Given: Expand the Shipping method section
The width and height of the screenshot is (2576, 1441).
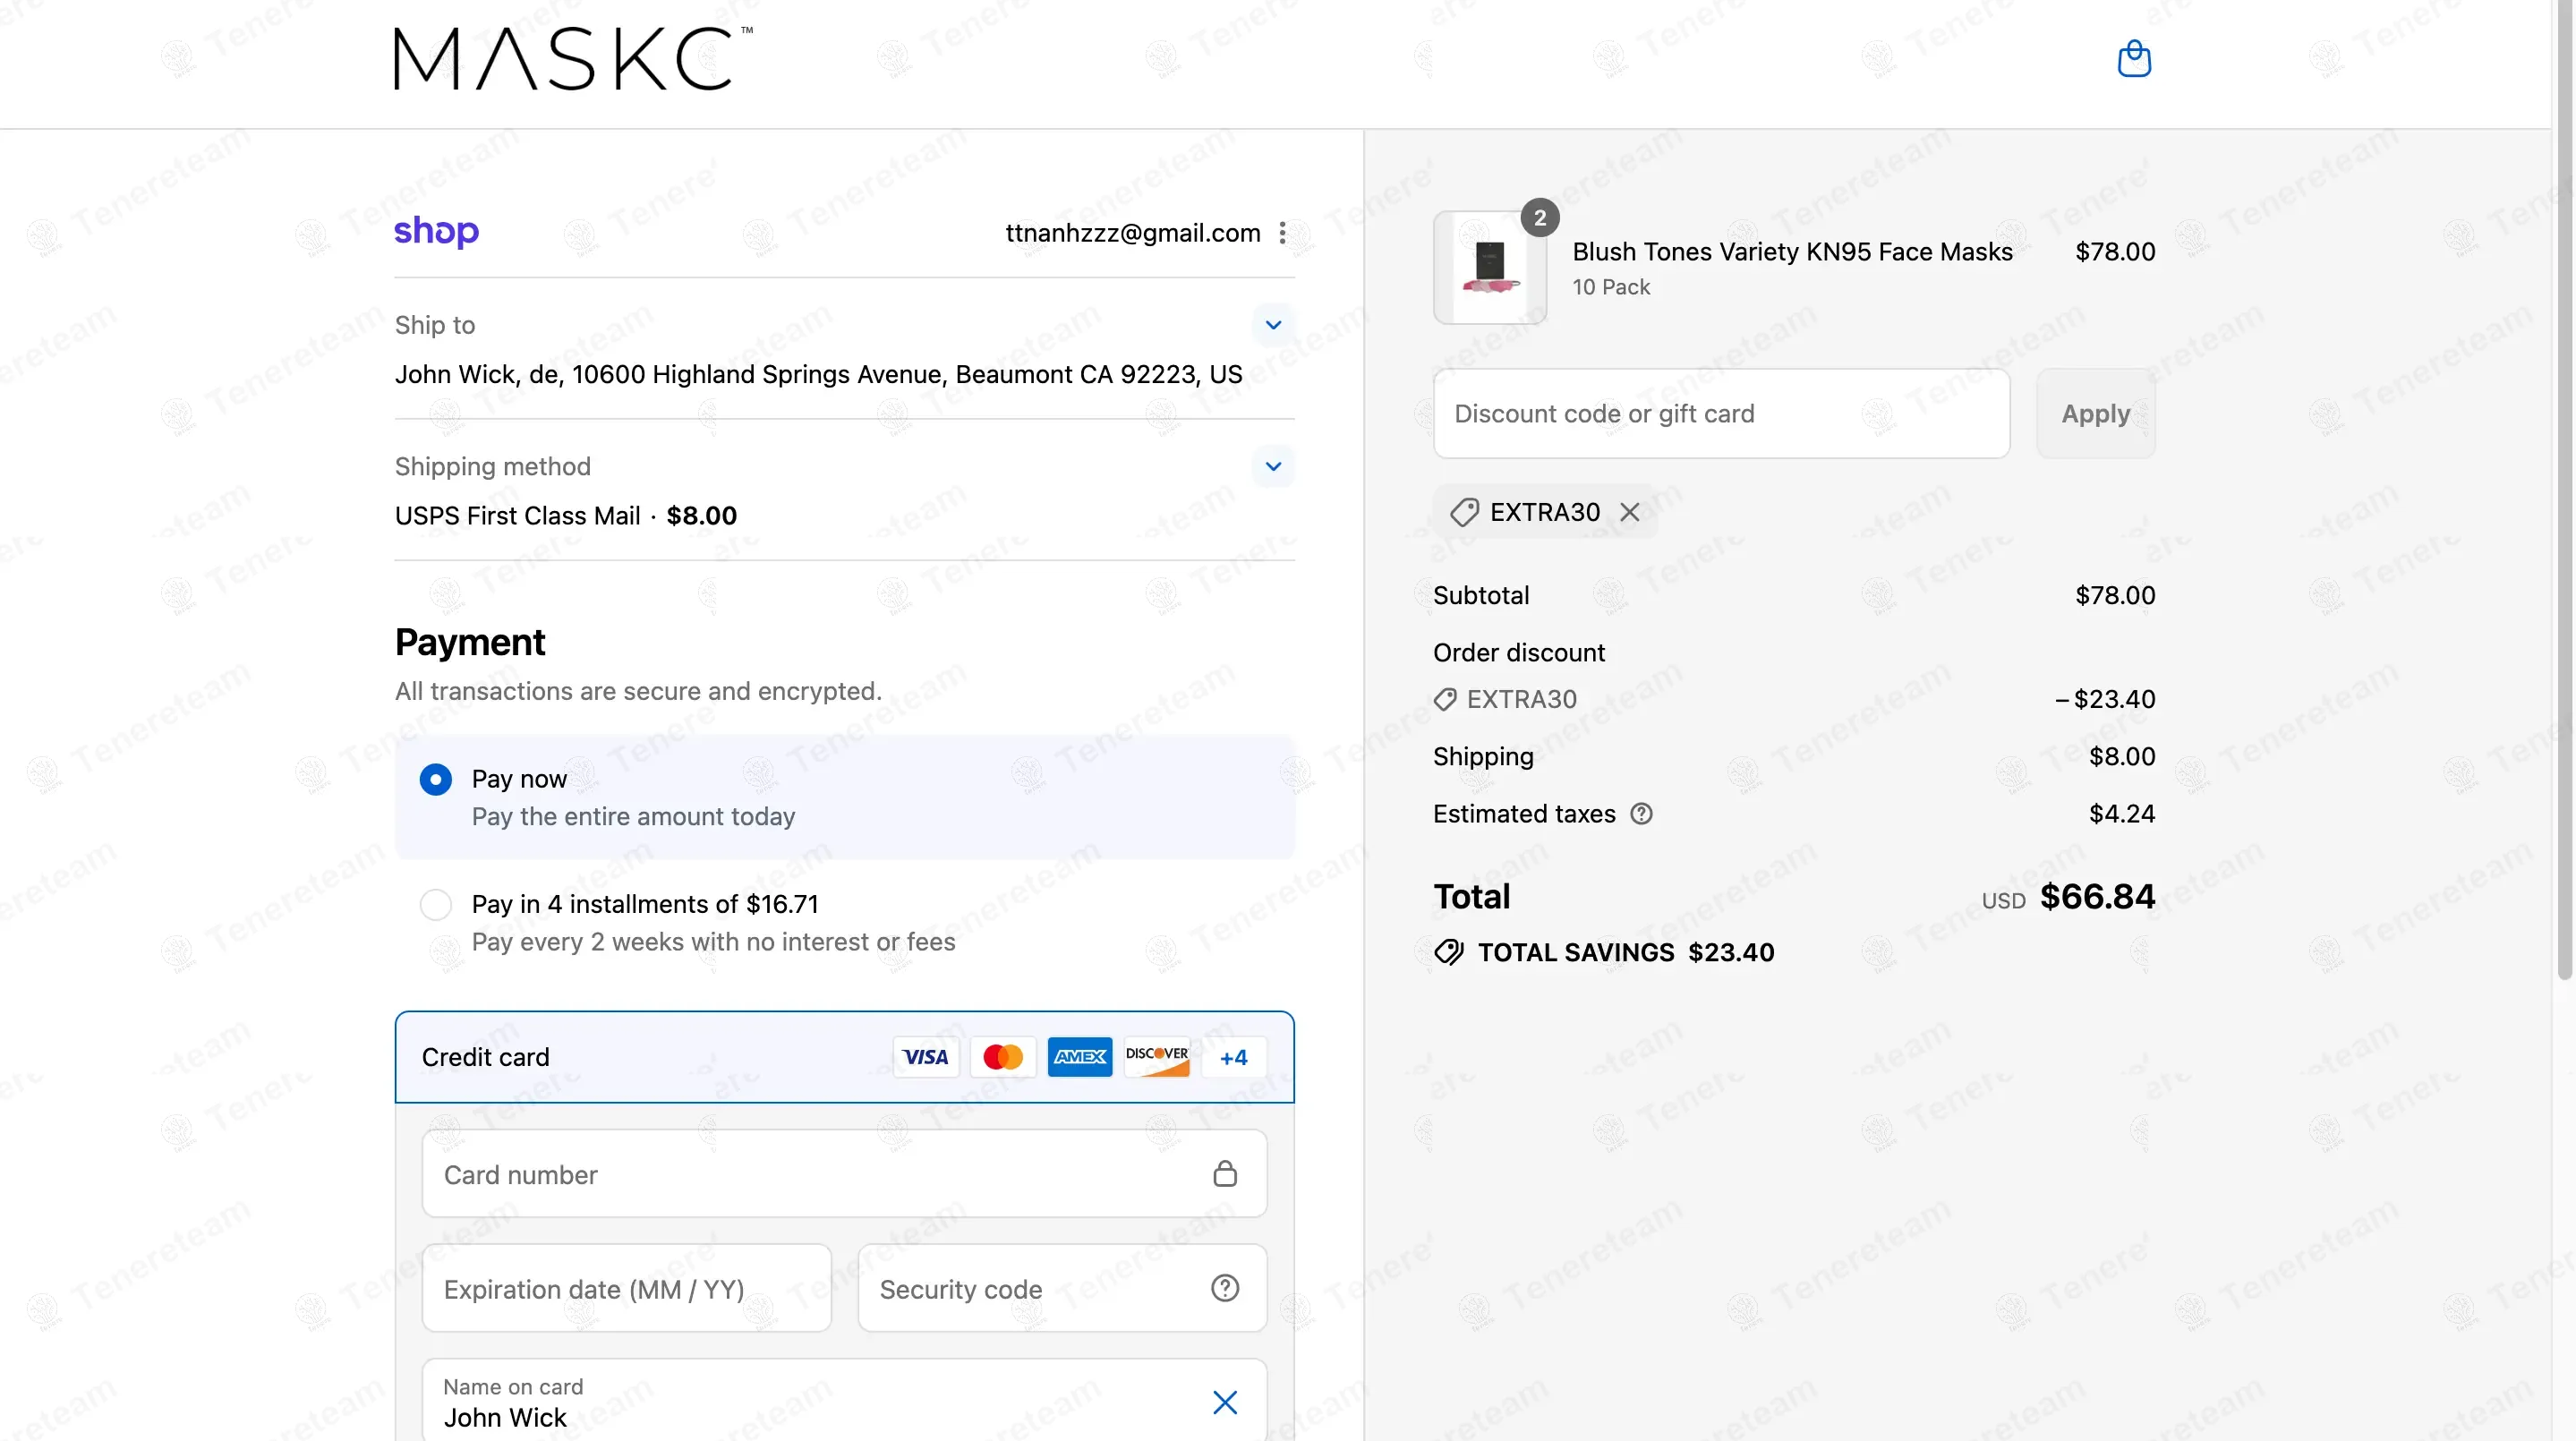Looking at the screenshot, I should coord(1273,466).
